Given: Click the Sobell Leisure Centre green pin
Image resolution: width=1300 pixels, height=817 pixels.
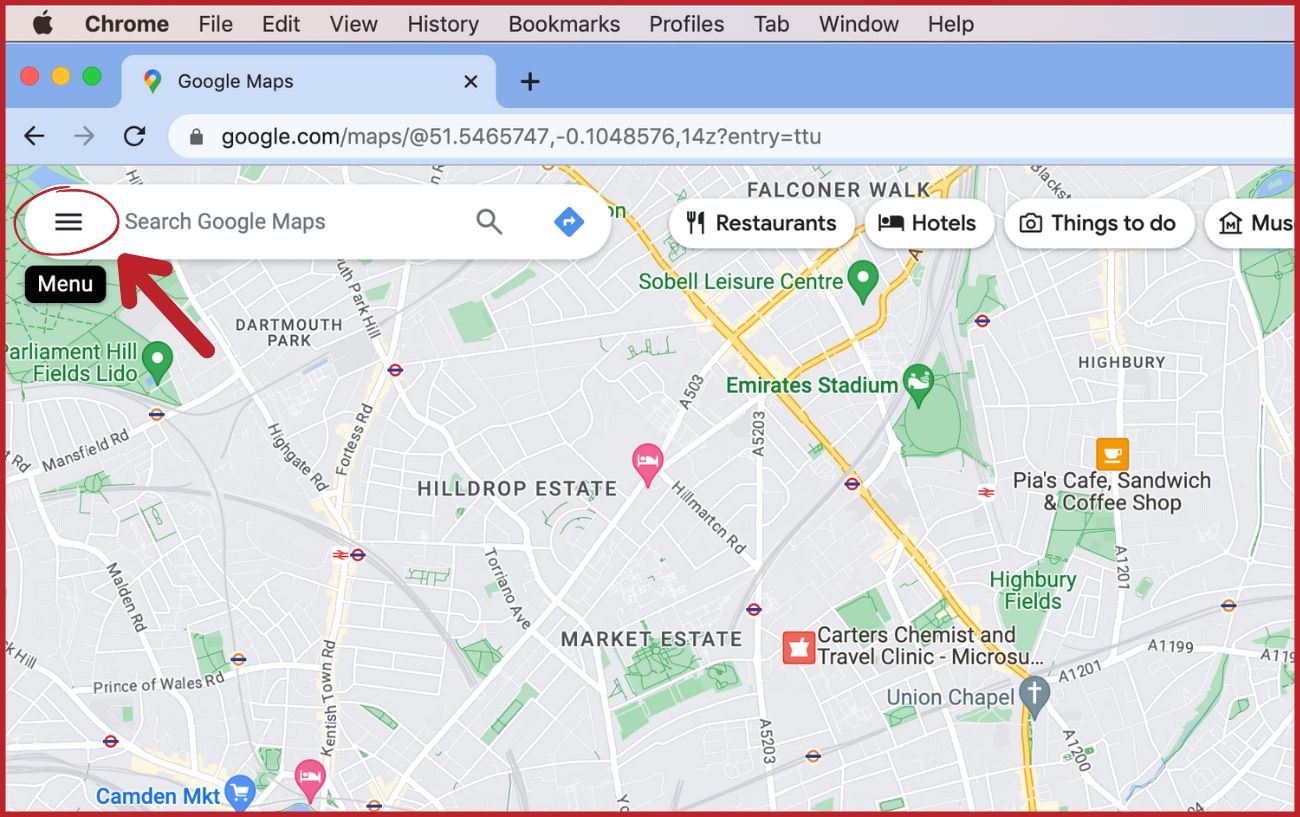Looking at the screenshot, I should click(863, 282).
